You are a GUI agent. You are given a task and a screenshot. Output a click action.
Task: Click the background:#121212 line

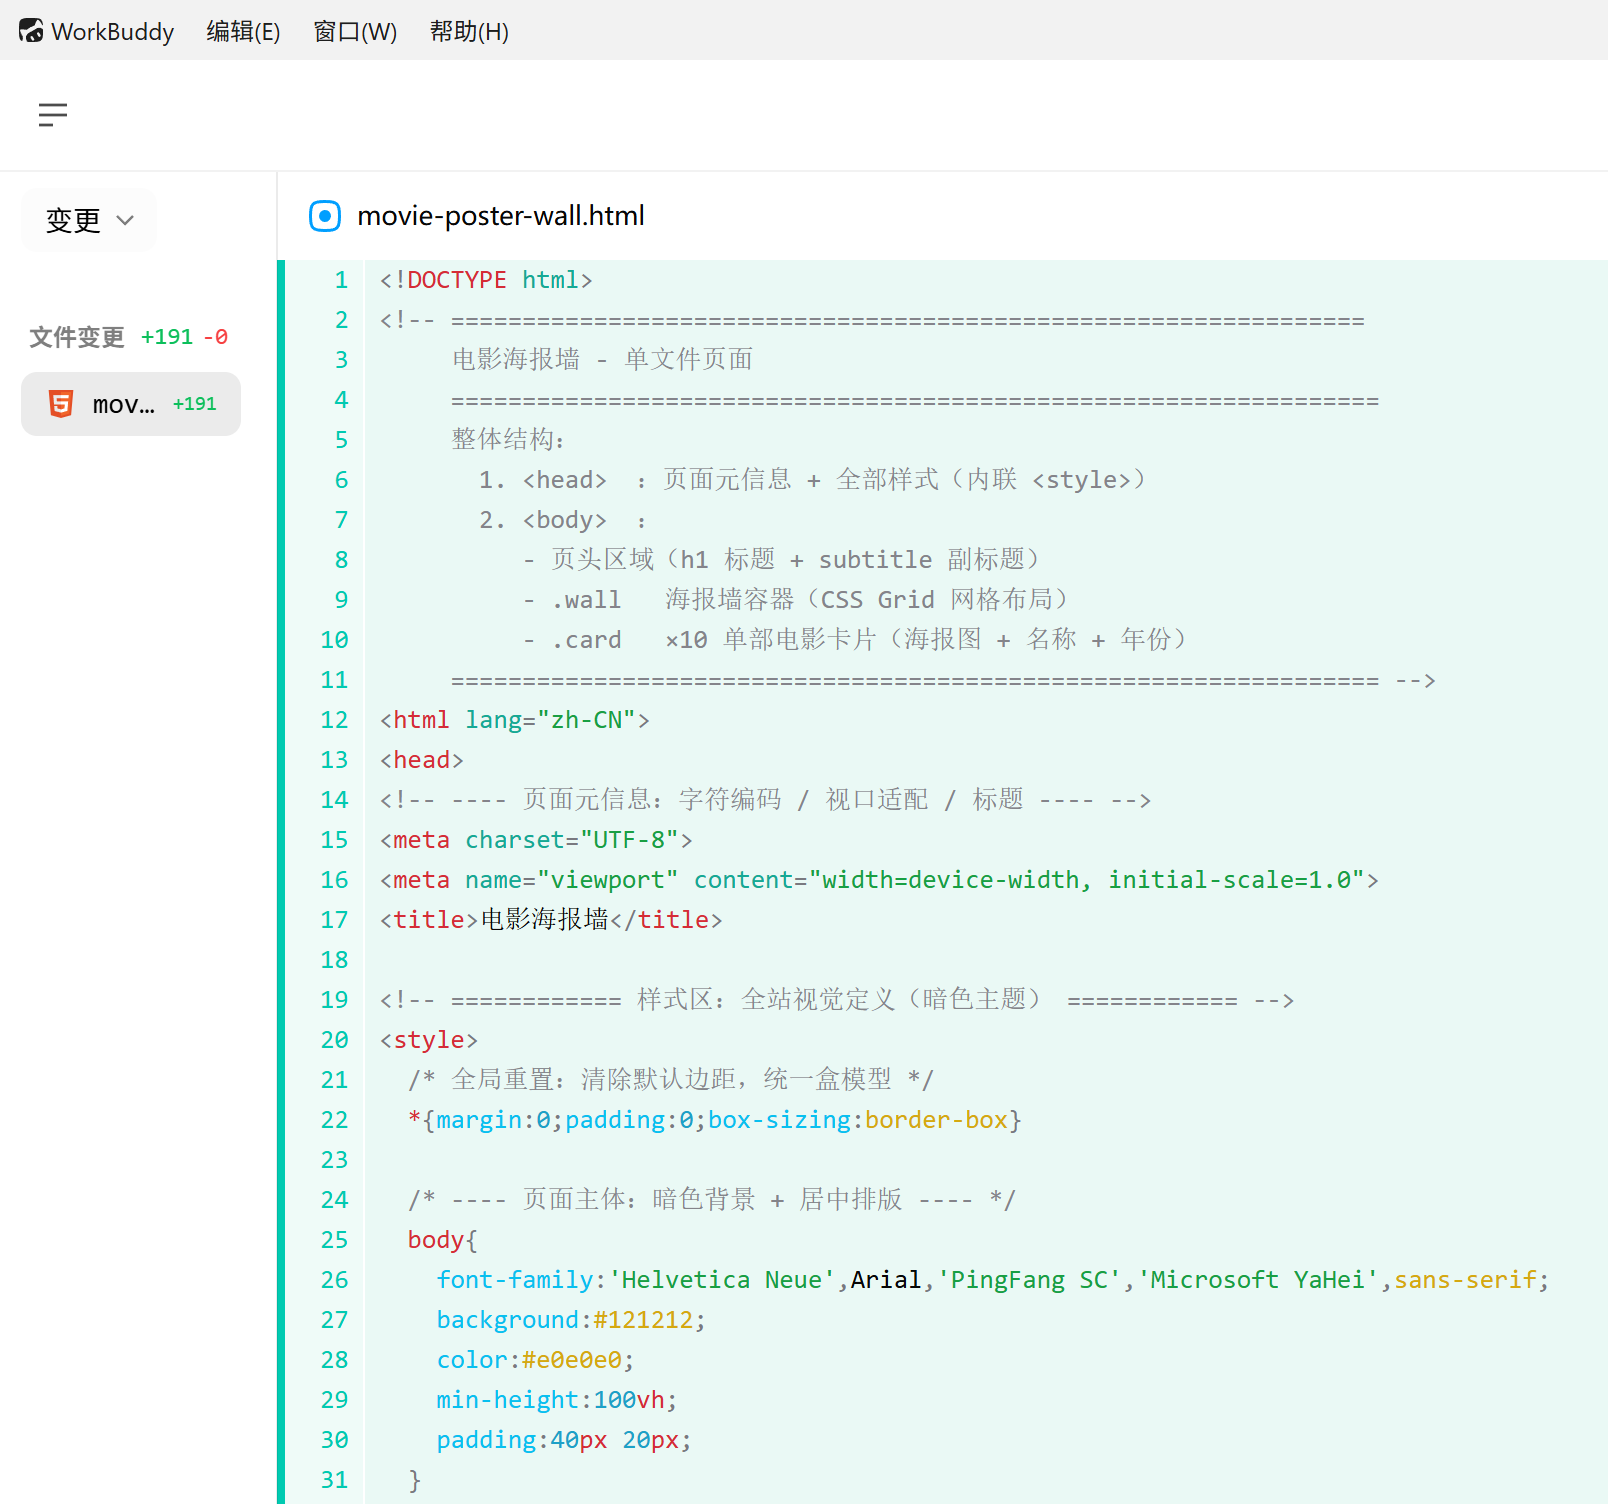[571, 1320]
